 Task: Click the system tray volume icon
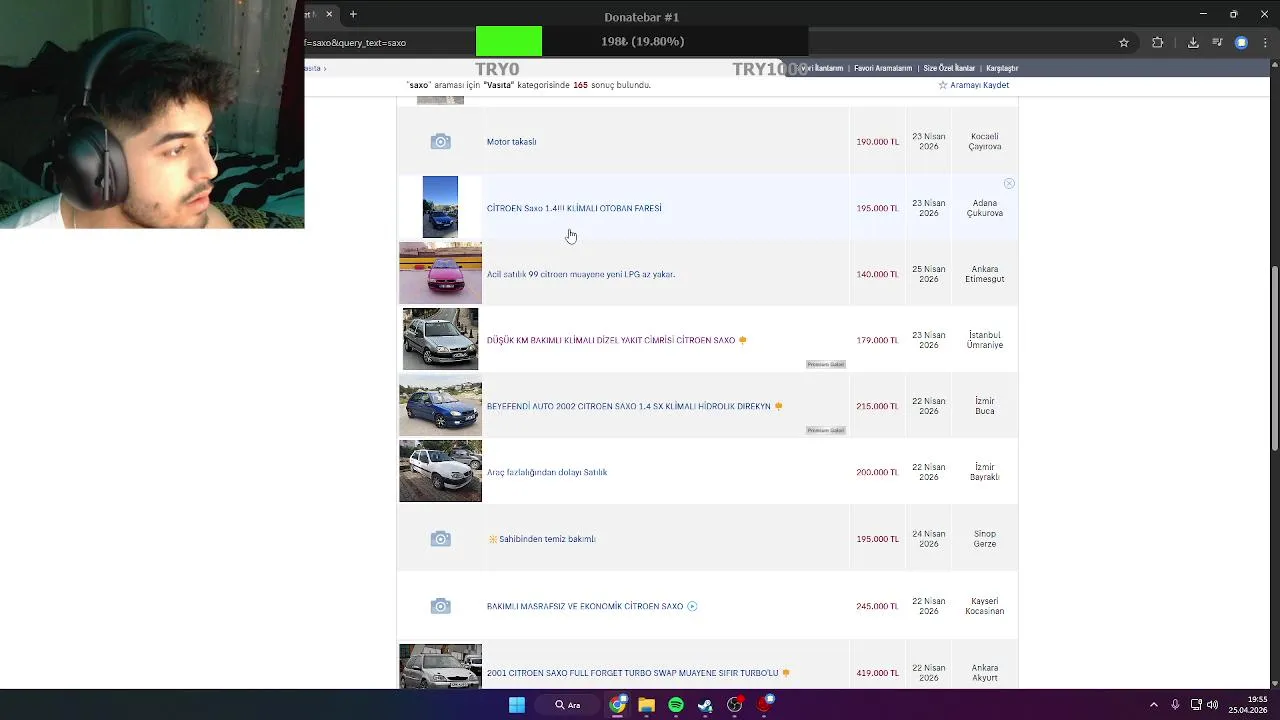tap(1213, 705)
